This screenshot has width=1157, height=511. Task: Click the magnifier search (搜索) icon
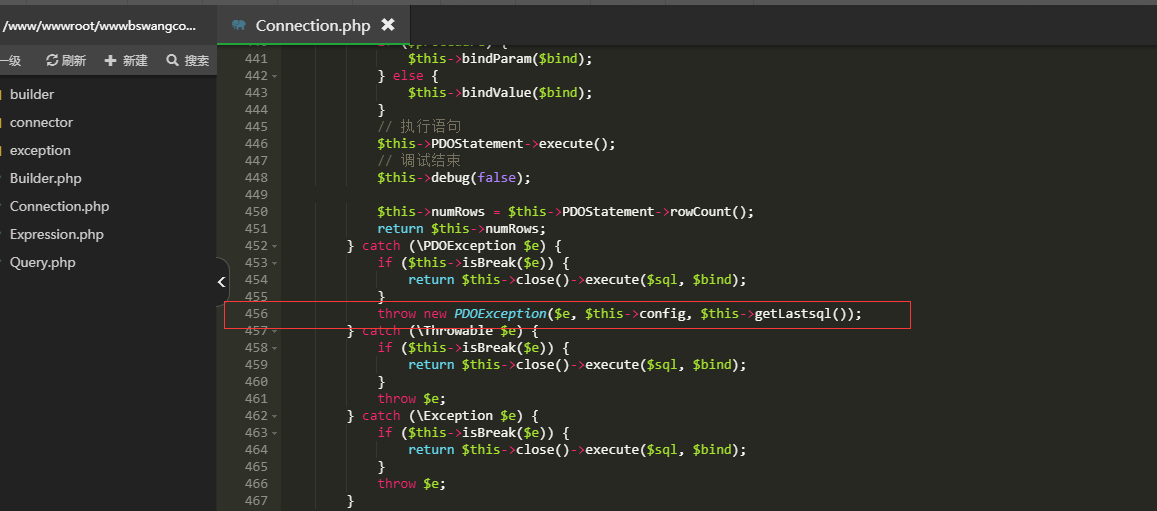pyautogui.click(x=172, y=61)
